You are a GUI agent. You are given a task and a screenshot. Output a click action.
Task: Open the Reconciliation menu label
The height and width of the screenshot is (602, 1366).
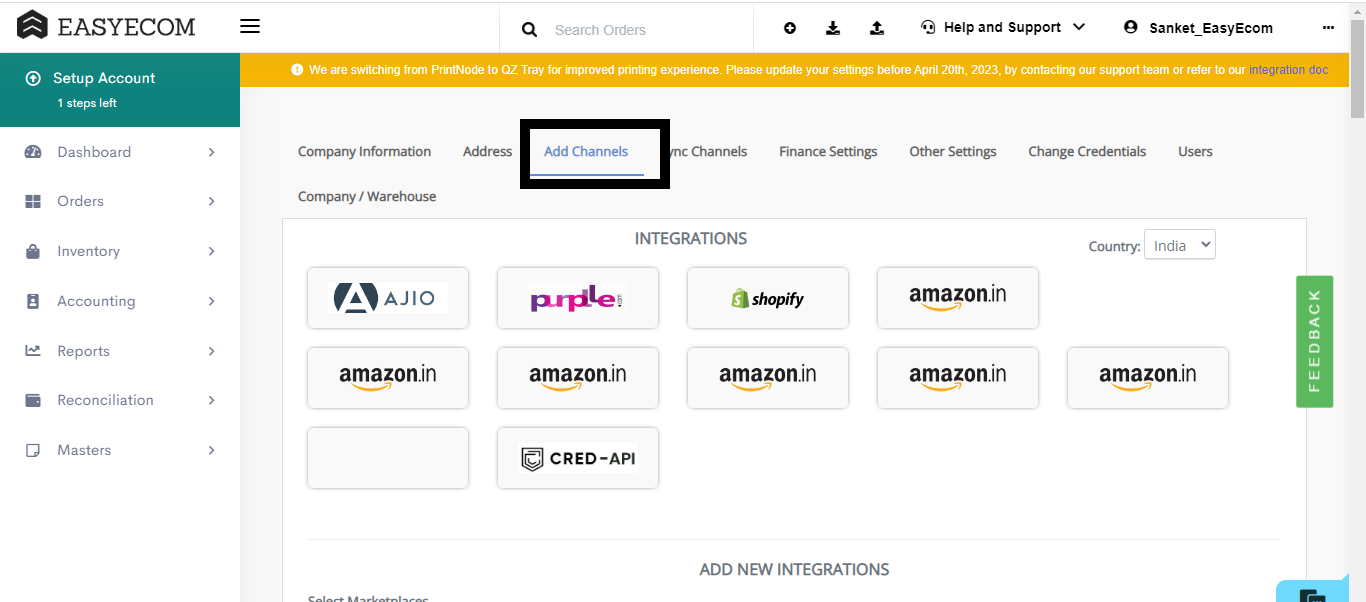(x=105, y=400)
